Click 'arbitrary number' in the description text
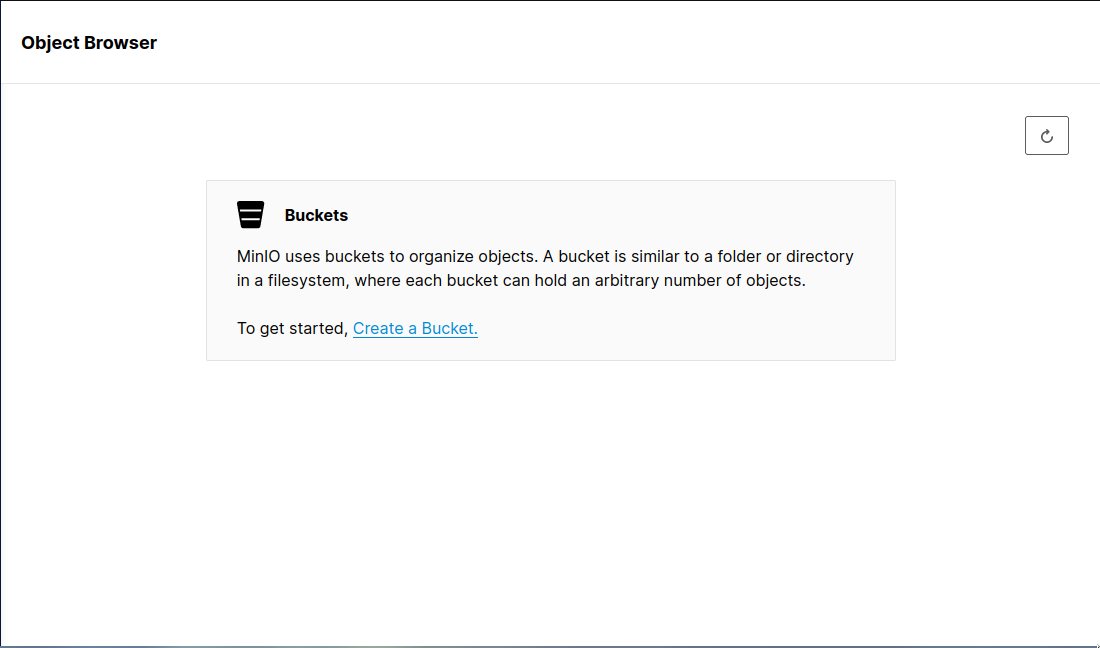1100x648 pixels. (x=658, y=280)
